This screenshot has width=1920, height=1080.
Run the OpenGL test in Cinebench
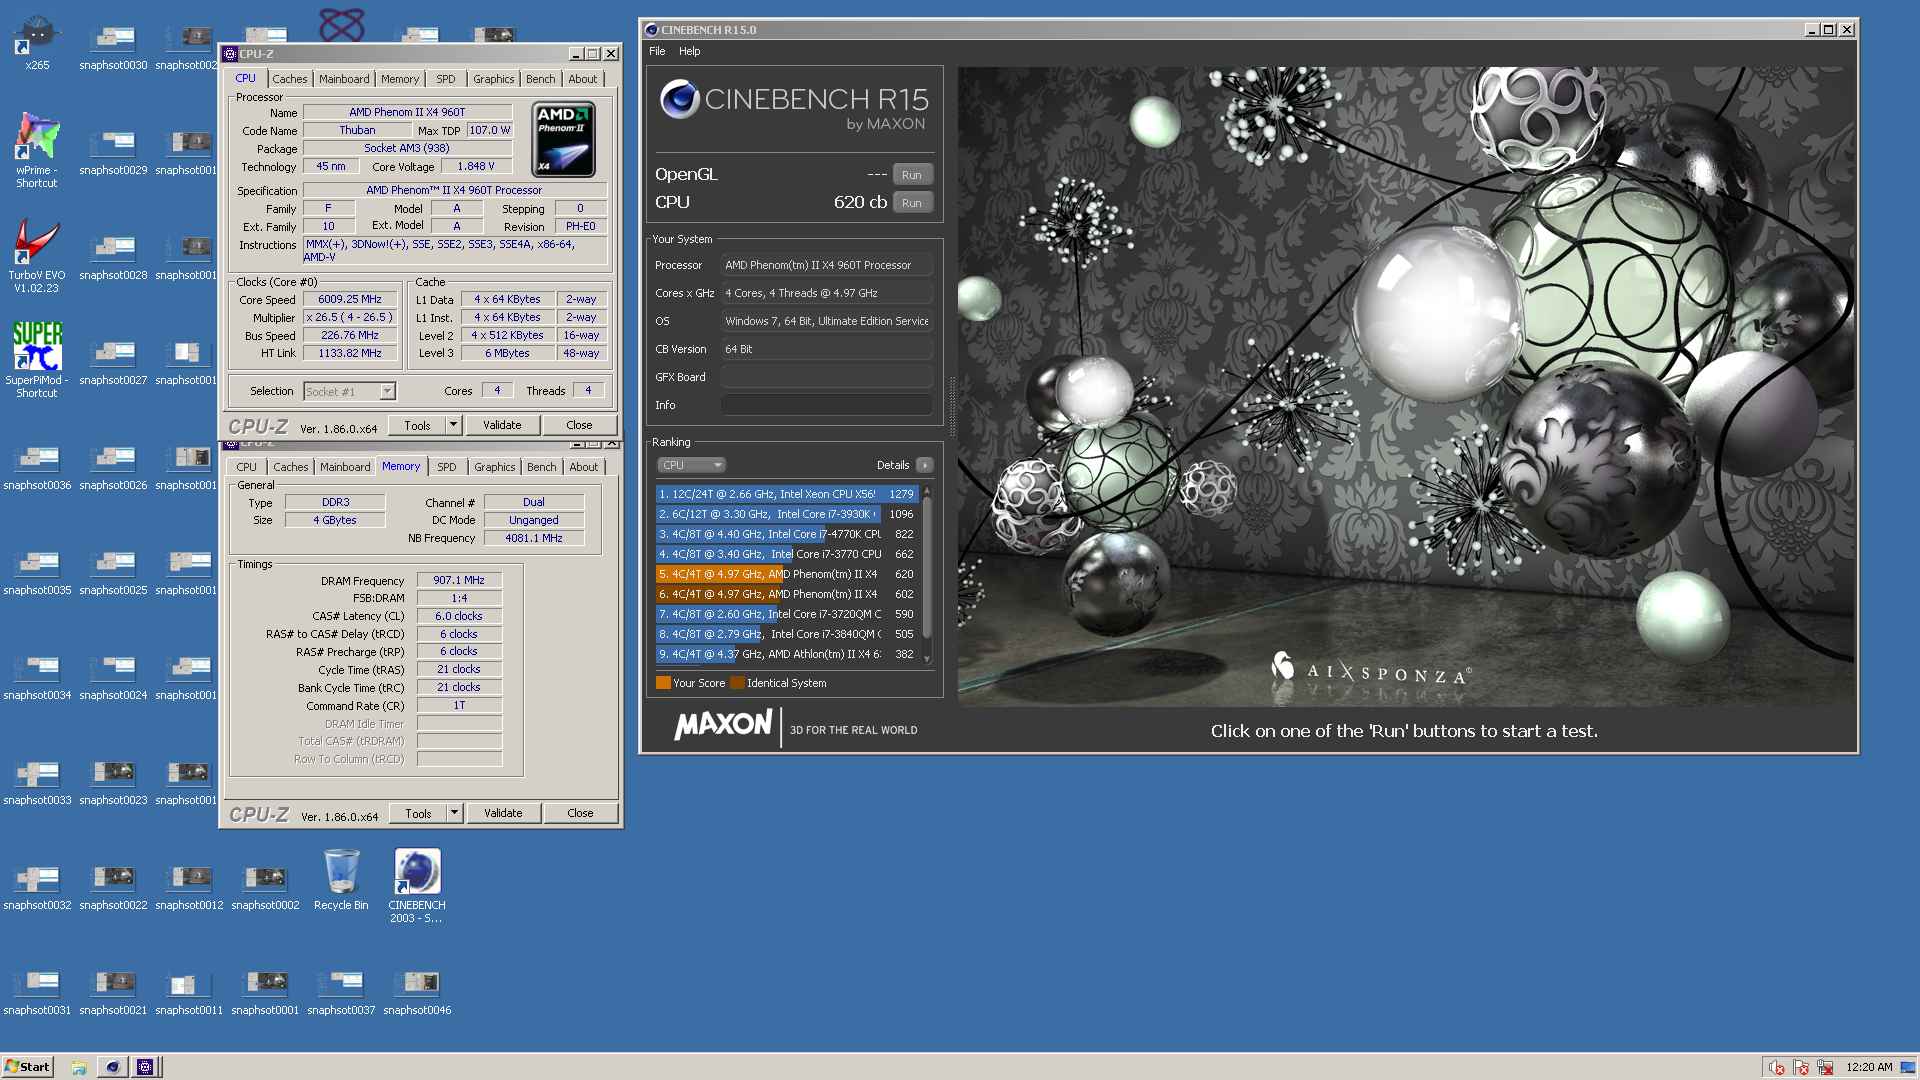tap(912, 175)
